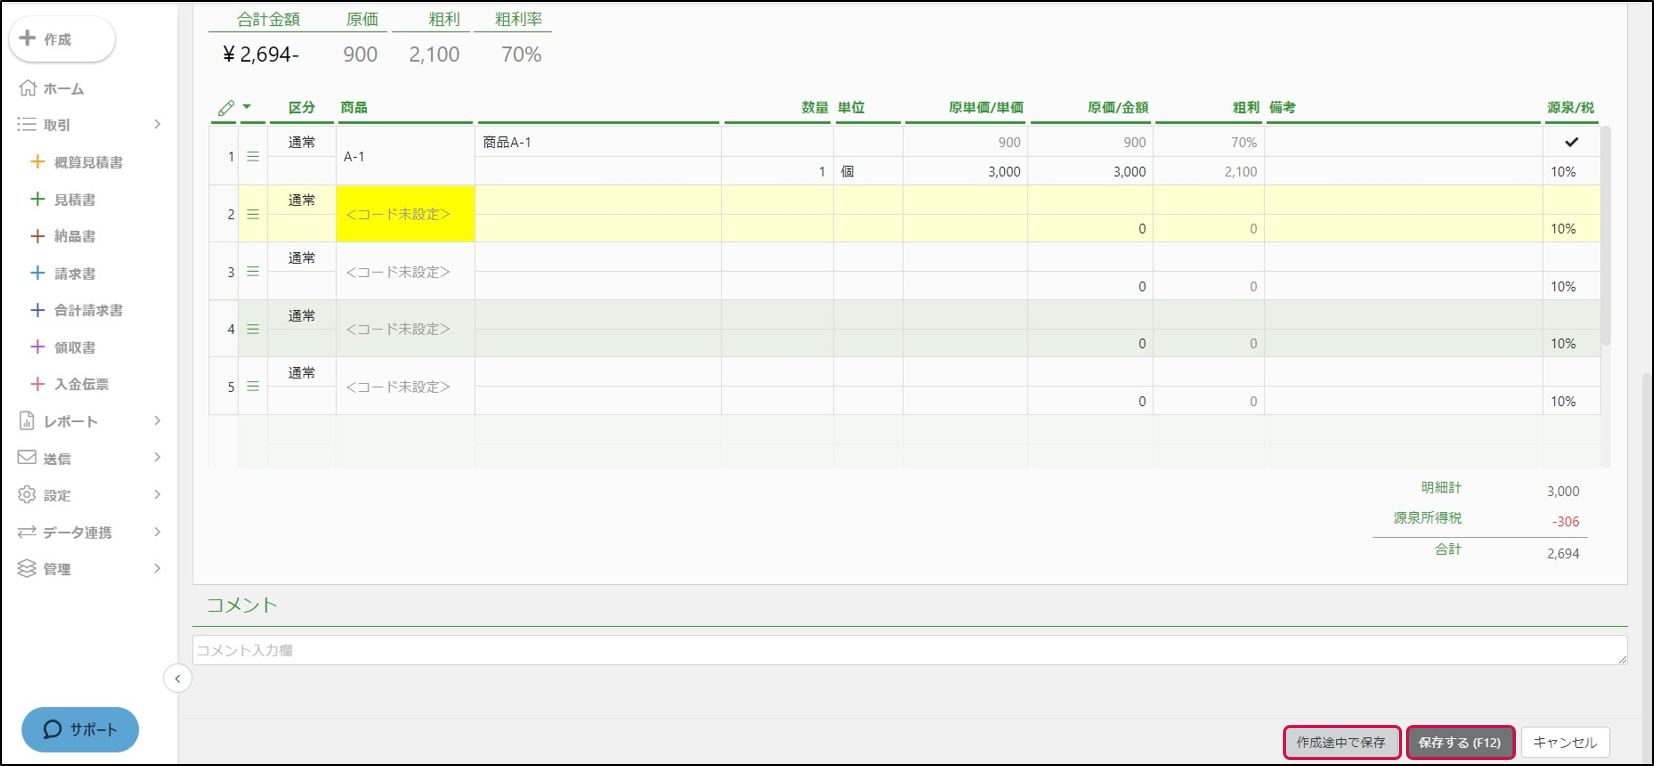Viewport: 1654px width, 766px height.
Task: Click the arrows icon beside データ連携
Action: click(x=27, y=532)
